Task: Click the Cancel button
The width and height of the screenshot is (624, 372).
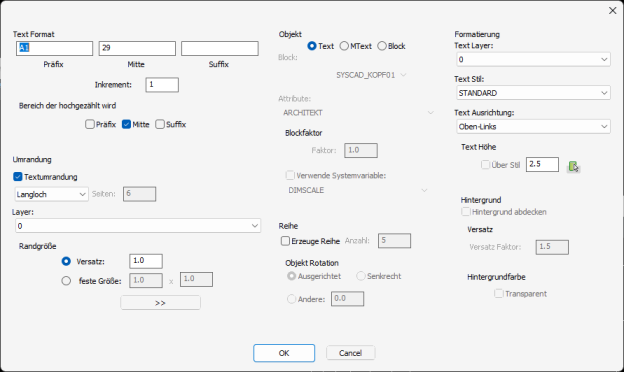Action: pos(351,353)
